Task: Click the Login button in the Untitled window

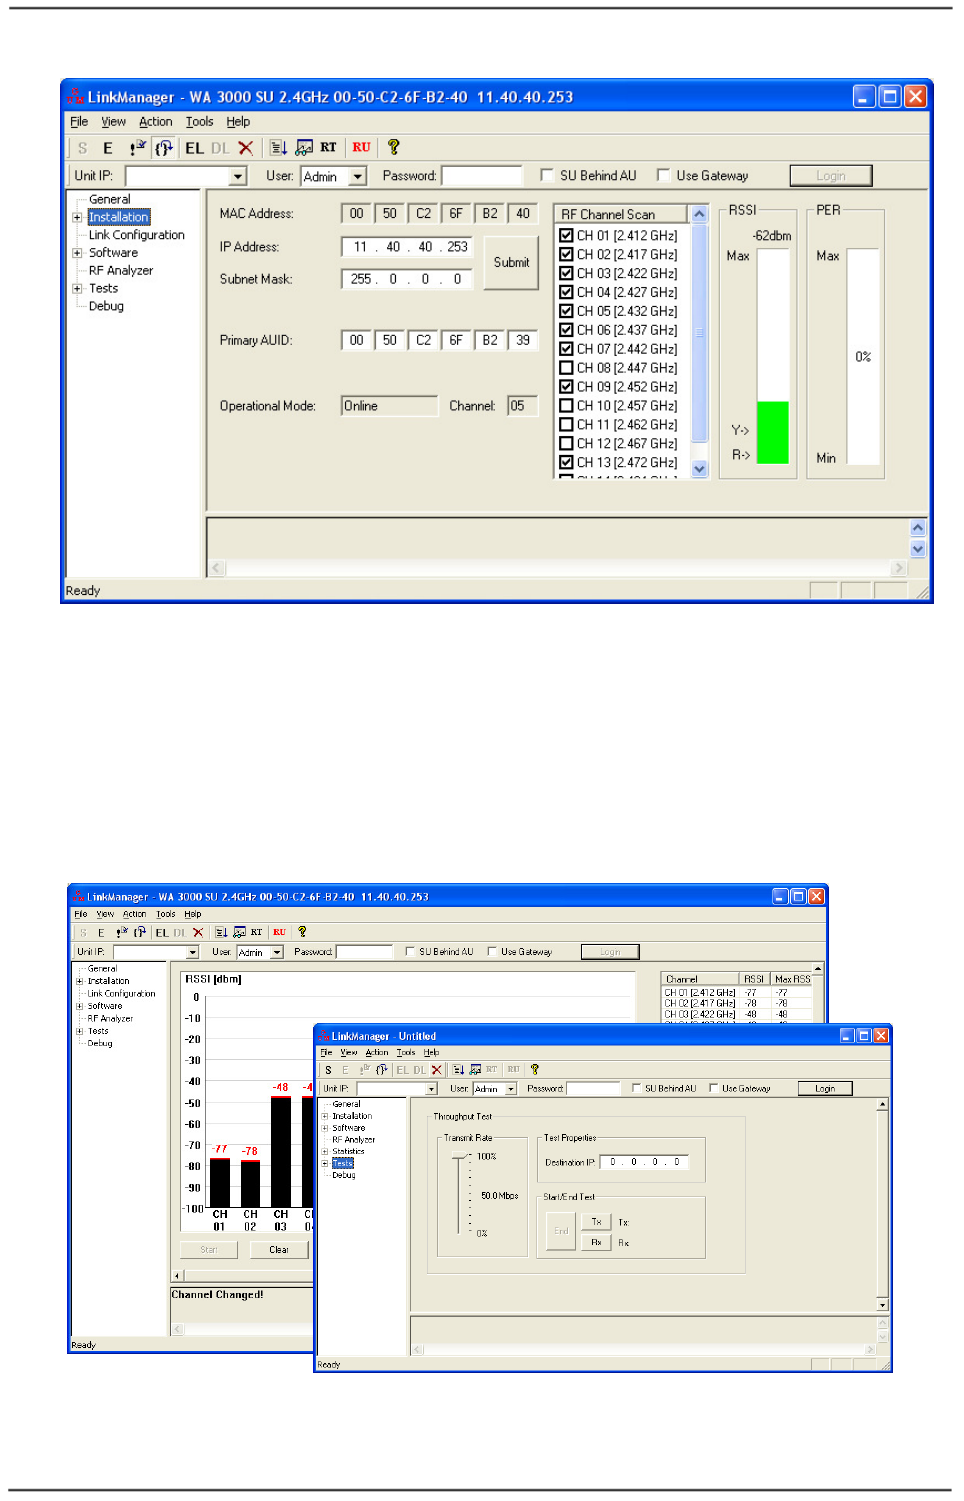Action: 825,1089
